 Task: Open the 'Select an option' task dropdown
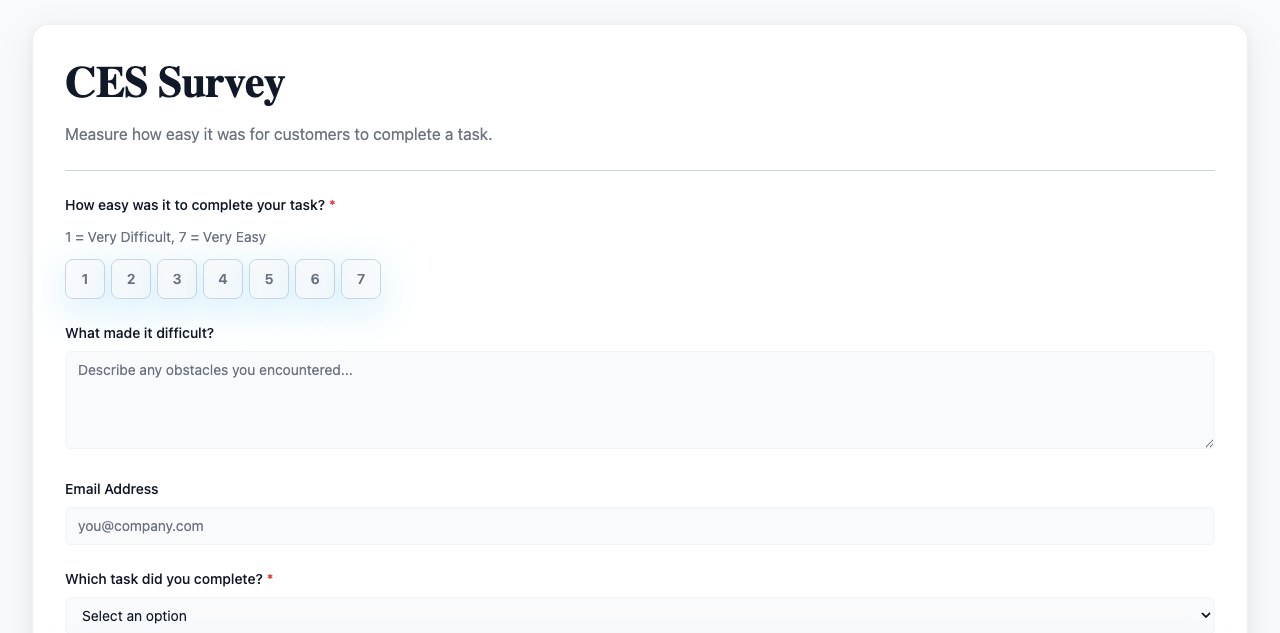point(640,616)
